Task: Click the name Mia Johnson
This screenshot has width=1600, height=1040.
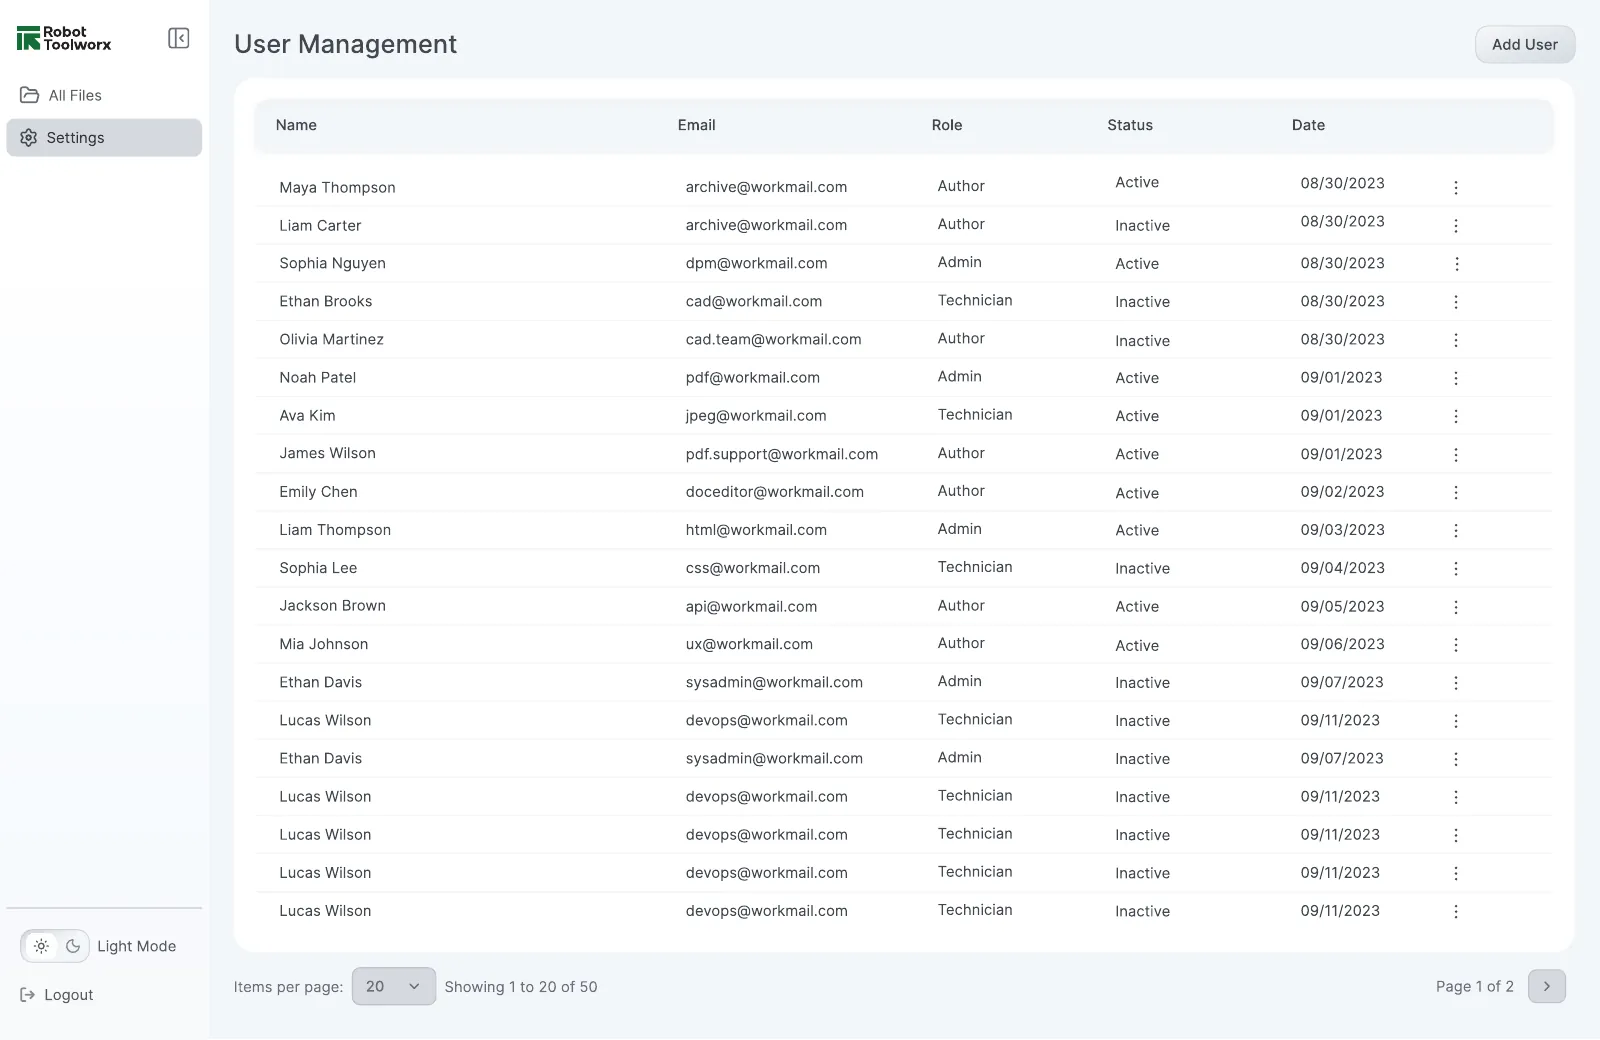Action: [323, 644]
